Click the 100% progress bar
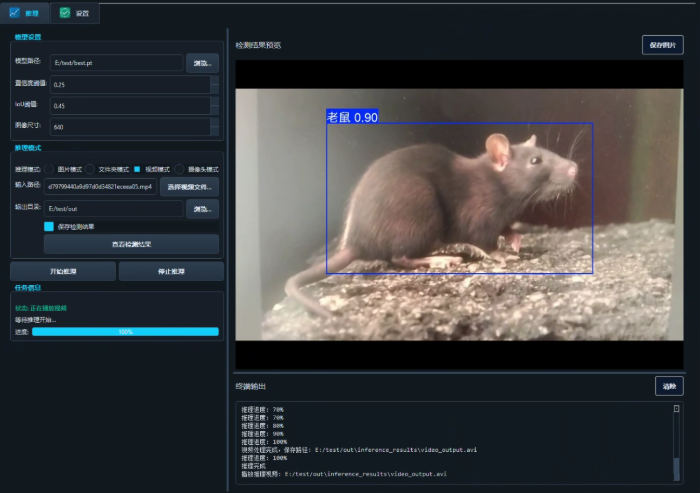The height and width of the screenshot is (493, 700). tap(125, 332)
